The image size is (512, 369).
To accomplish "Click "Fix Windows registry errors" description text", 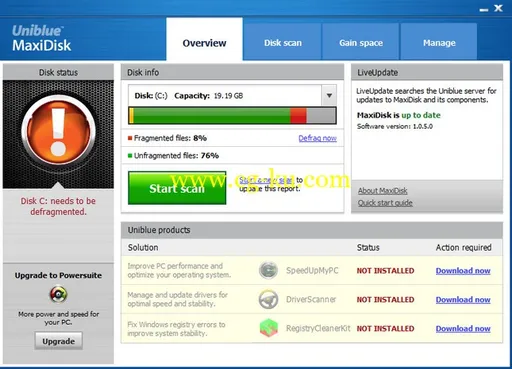I will 176,329.
